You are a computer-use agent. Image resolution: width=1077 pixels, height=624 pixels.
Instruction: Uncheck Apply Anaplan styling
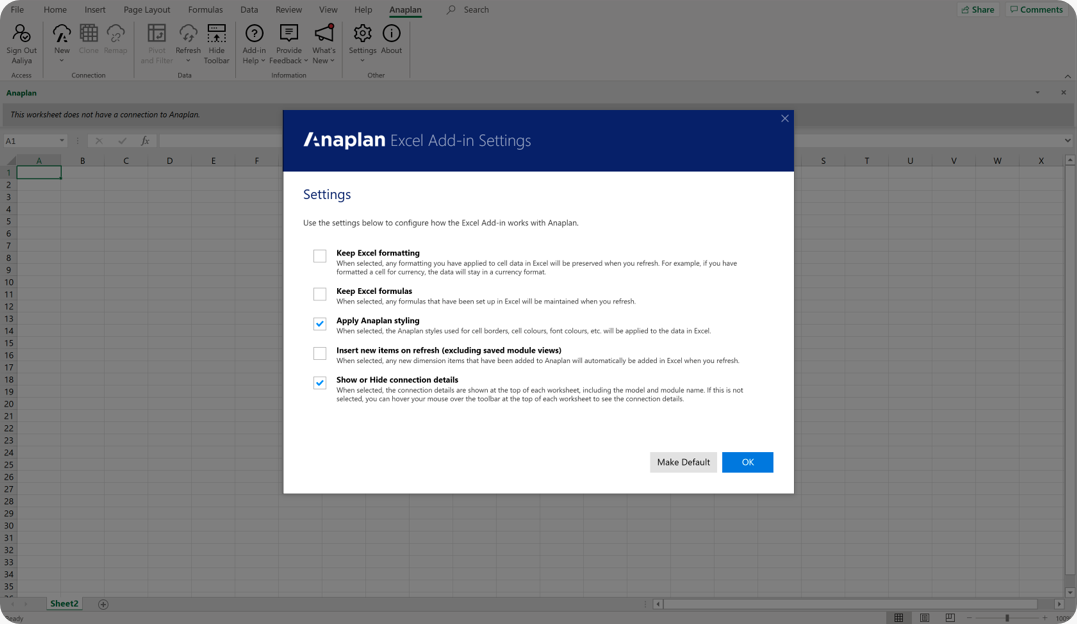point(319,324)
